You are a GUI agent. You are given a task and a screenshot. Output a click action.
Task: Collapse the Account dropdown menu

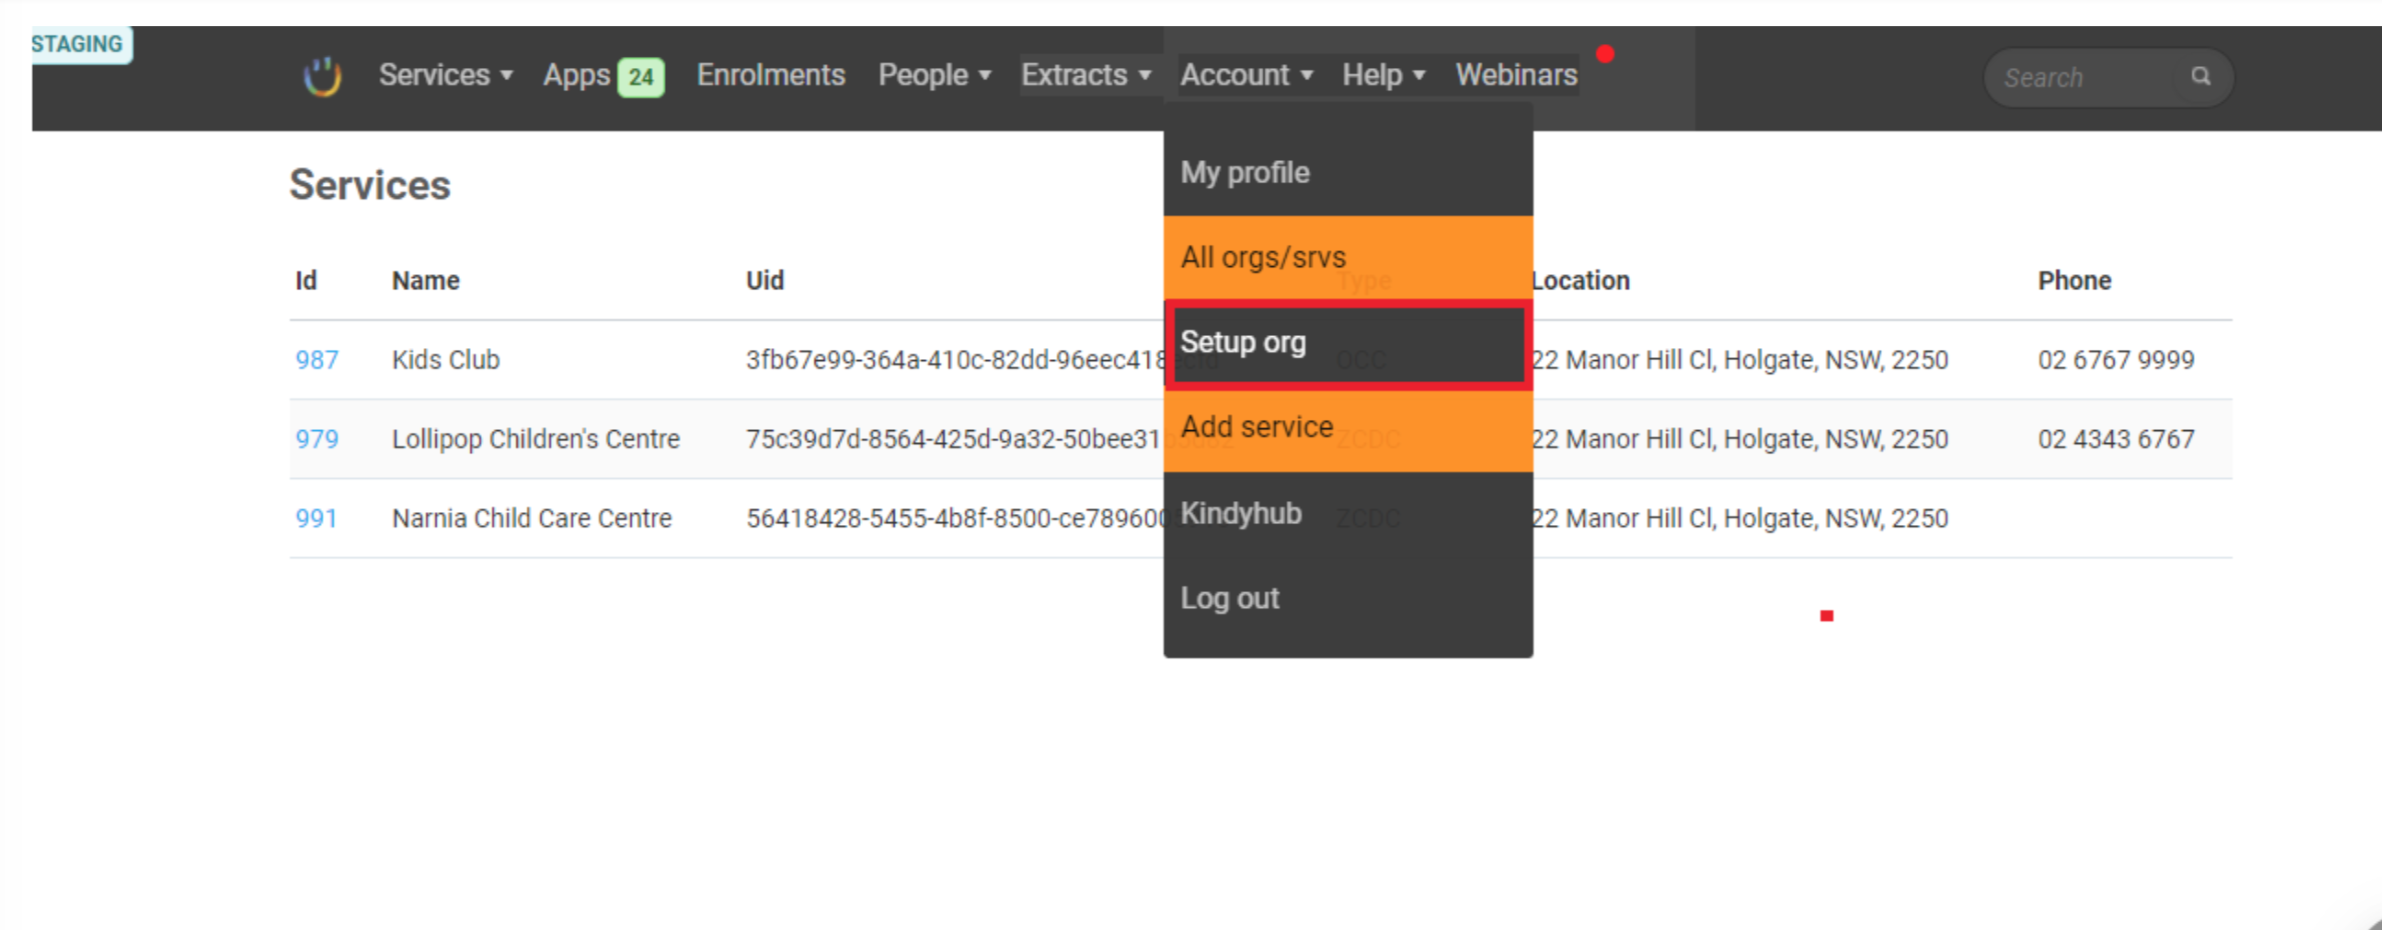coord(1246,75)
